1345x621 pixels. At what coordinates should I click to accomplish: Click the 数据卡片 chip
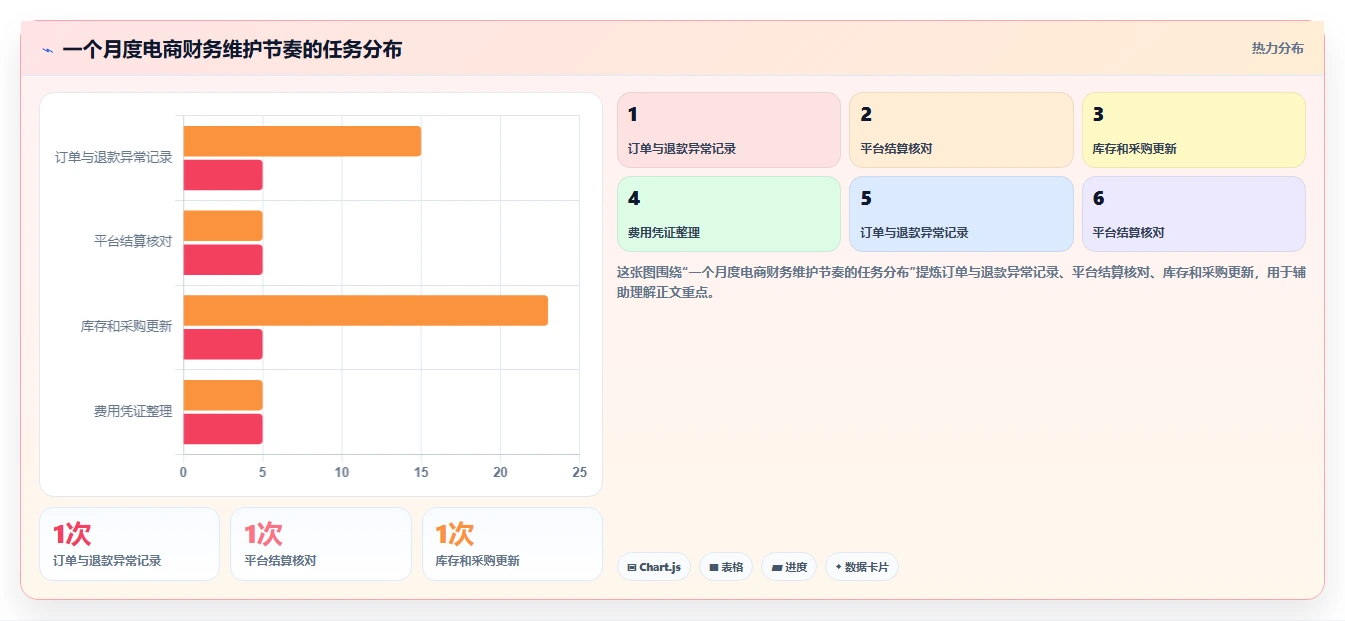[x=861, y=567]
